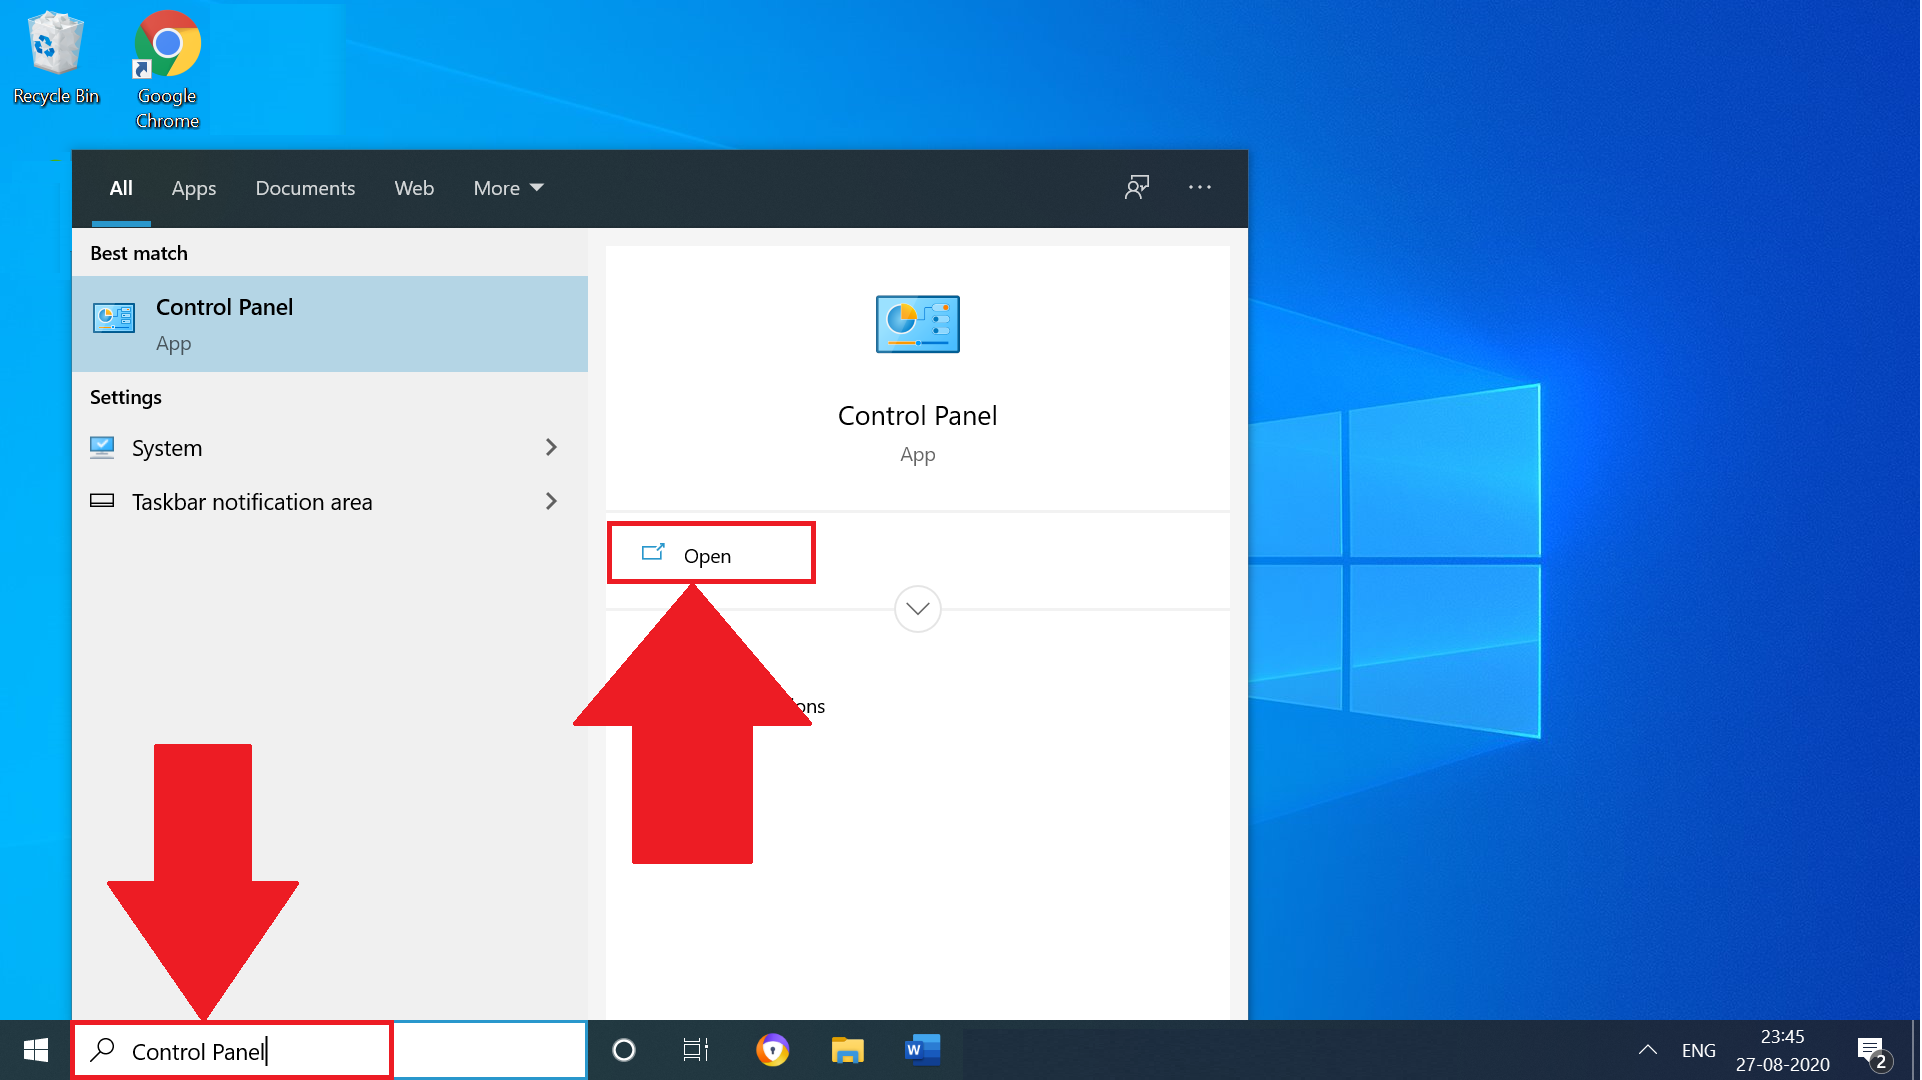Open the feedback icon in search header
The image size is (1922, 1080).
(x=1137, y=187)
